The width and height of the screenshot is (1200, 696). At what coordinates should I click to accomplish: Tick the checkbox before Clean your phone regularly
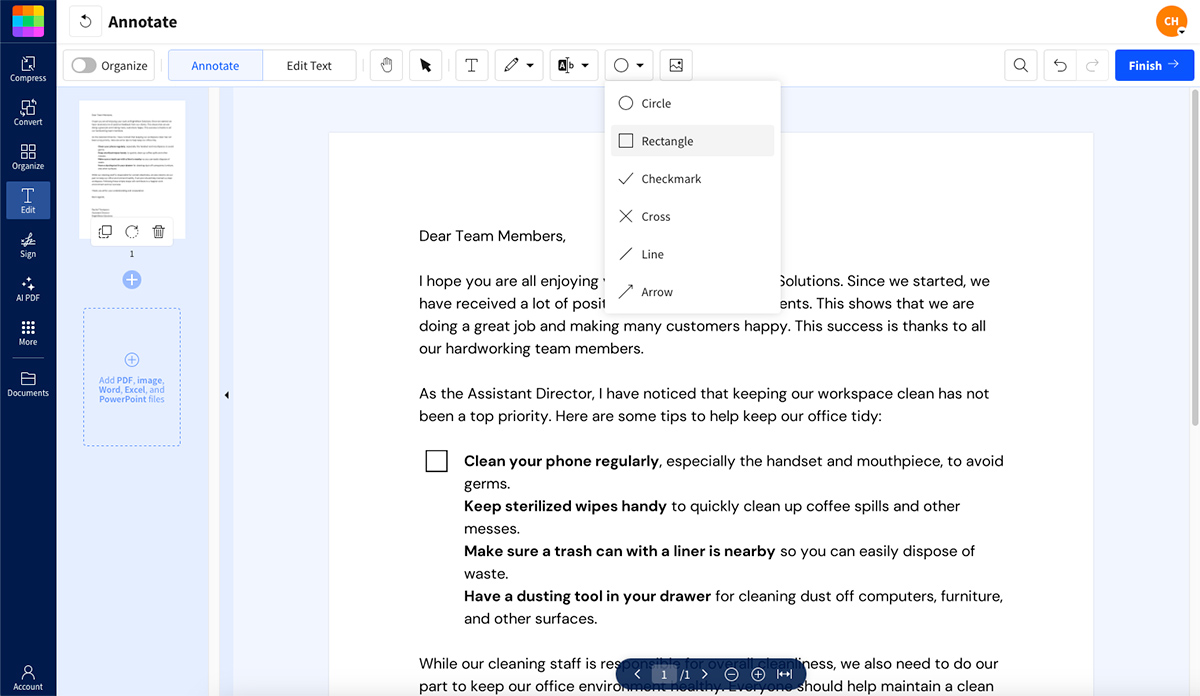(436, 460)
